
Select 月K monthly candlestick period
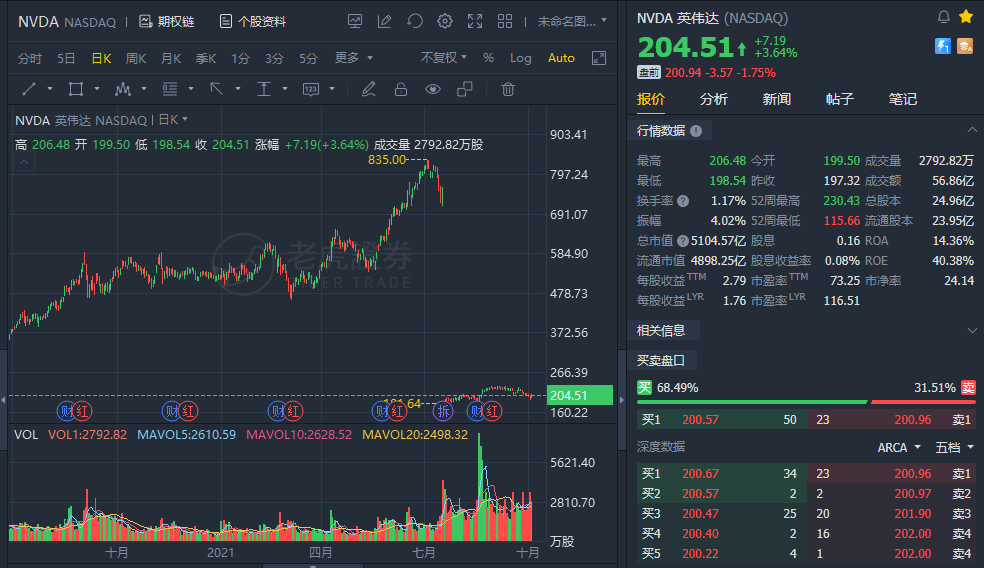tap(171, 58)
